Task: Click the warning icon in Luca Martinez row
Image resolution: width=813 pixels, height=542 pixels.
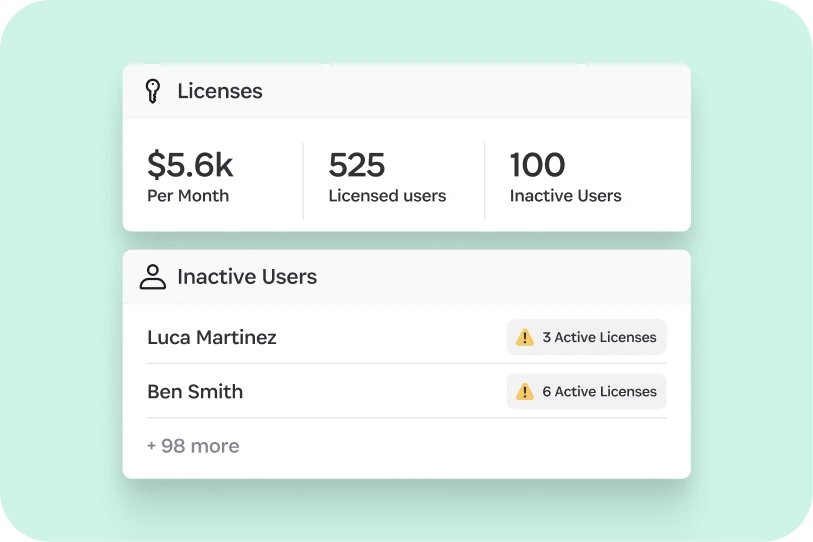Action: pyautogui.click(x=525, y=337)
